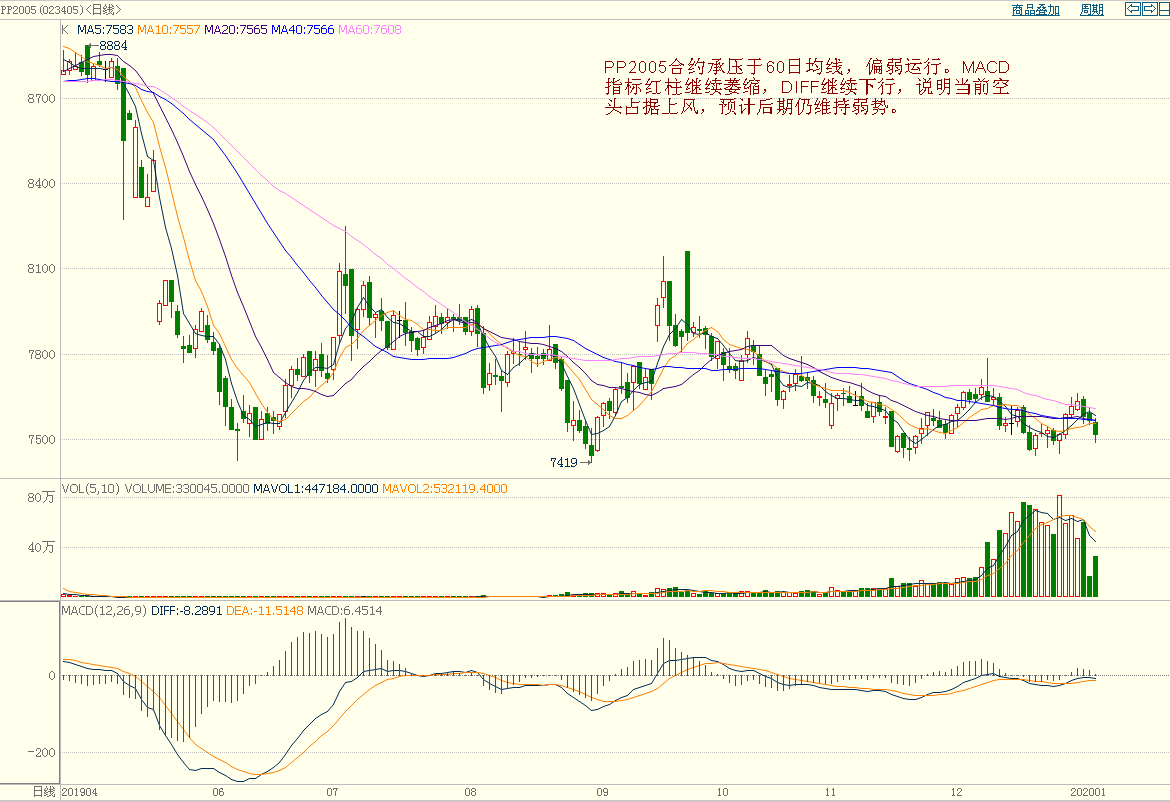
Task: Click the left arrow navigation icon
Action: coord(1132,9)
